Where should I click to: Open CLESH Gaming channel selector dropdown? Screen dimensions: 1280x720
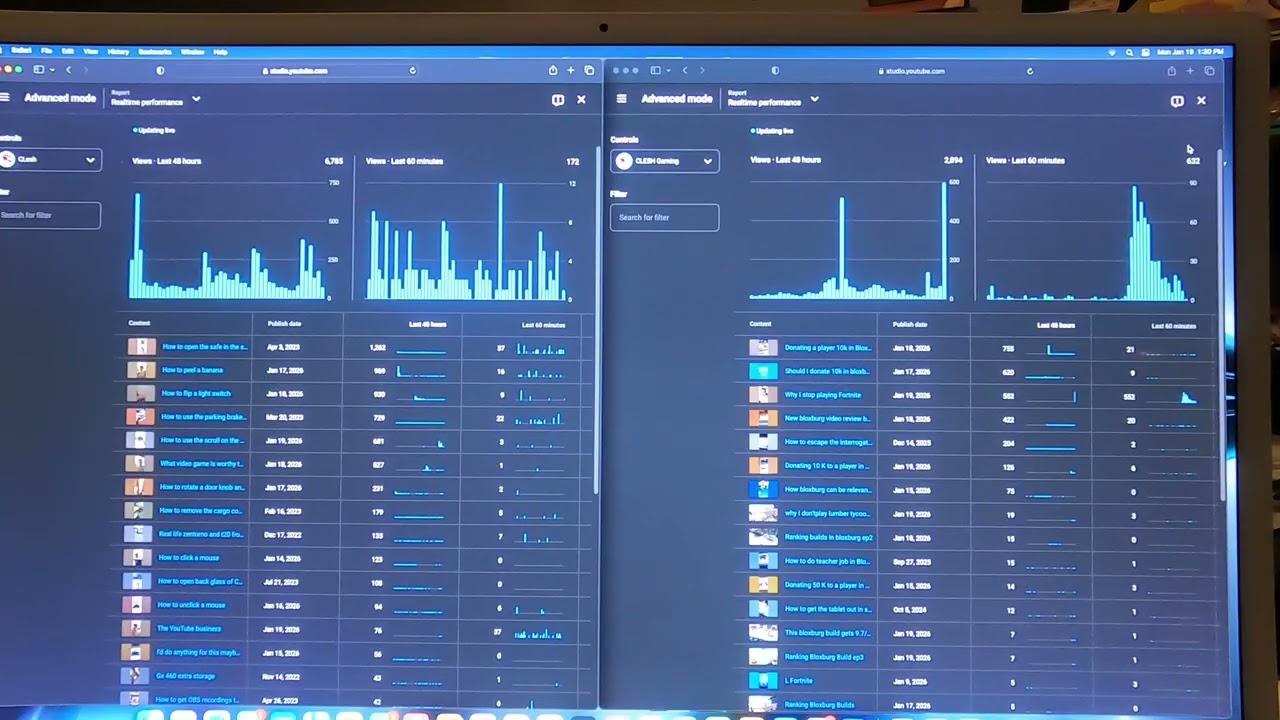(x=664, y=161)
